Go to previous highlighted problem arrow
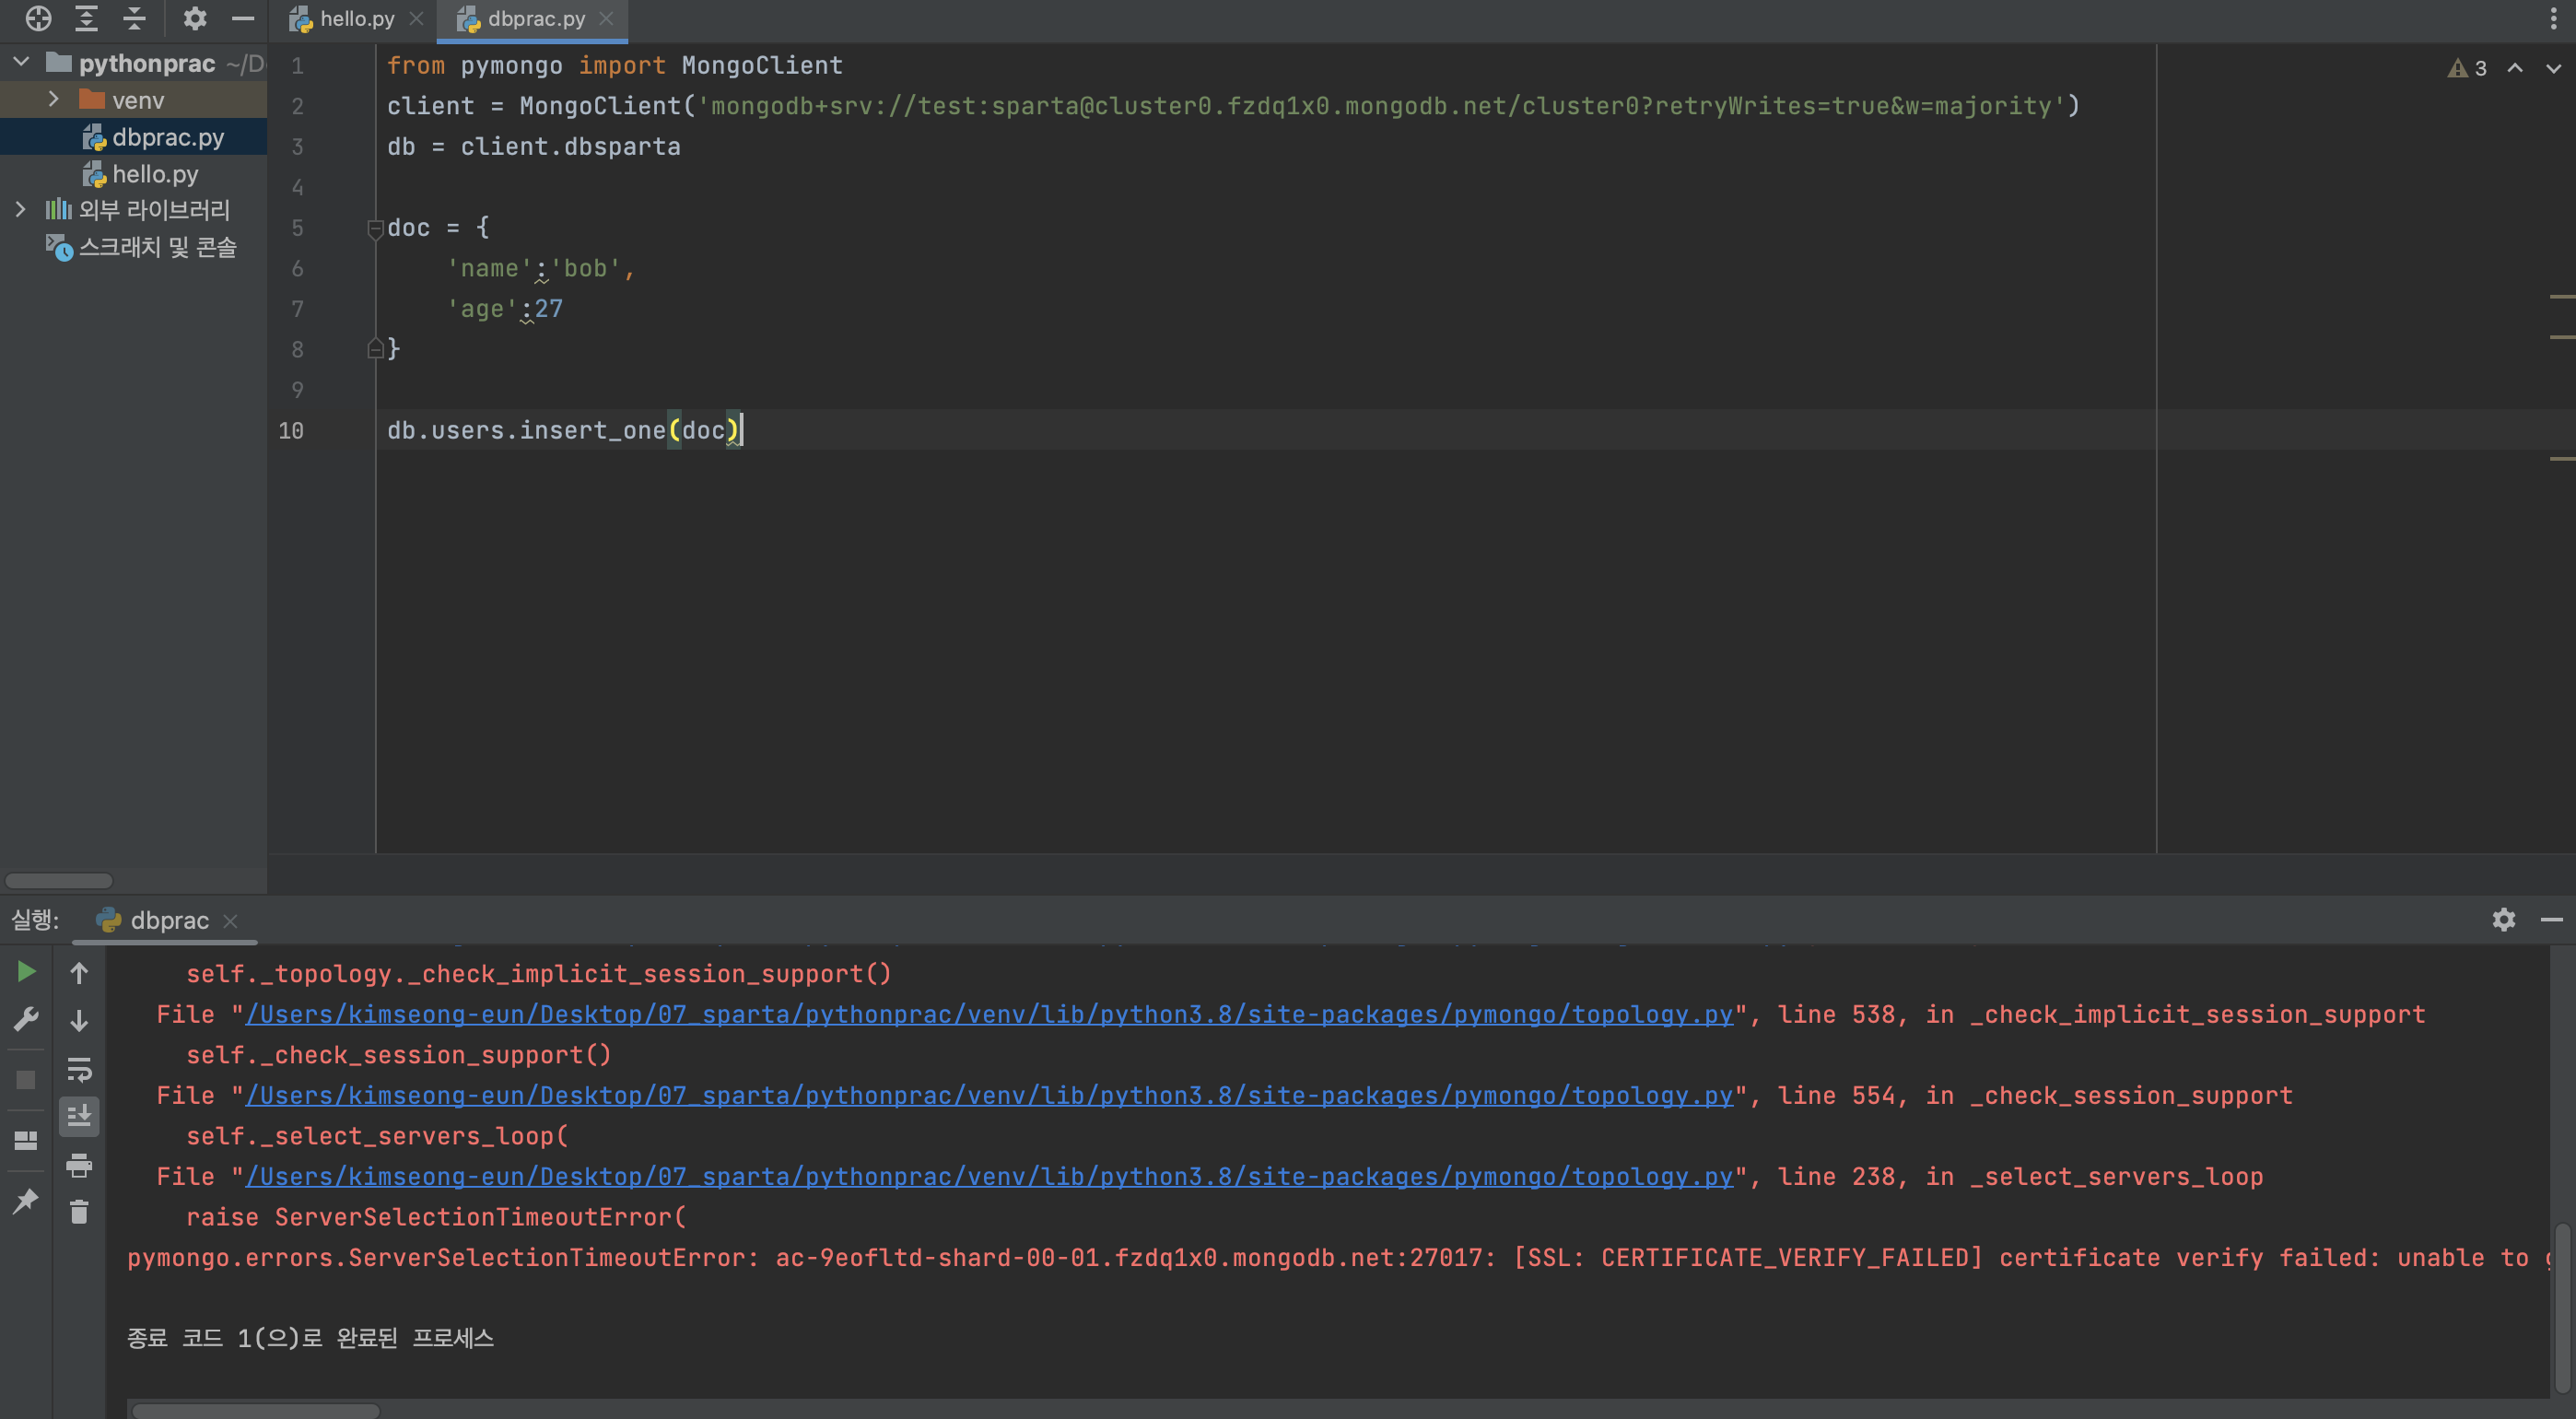This screenshot has height=1419, width=2576. coord(2515,68)
